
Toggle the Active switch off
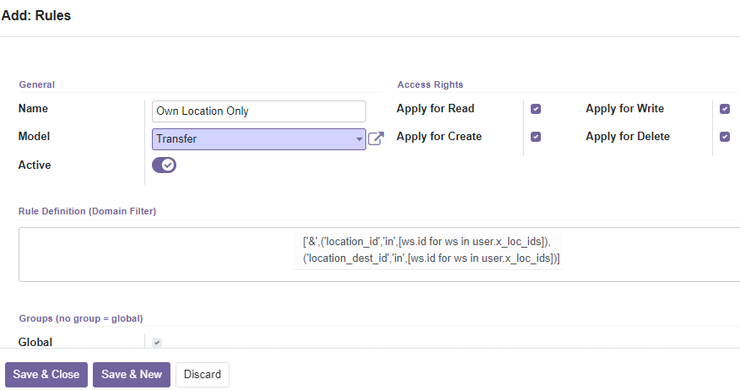(164, 165)
